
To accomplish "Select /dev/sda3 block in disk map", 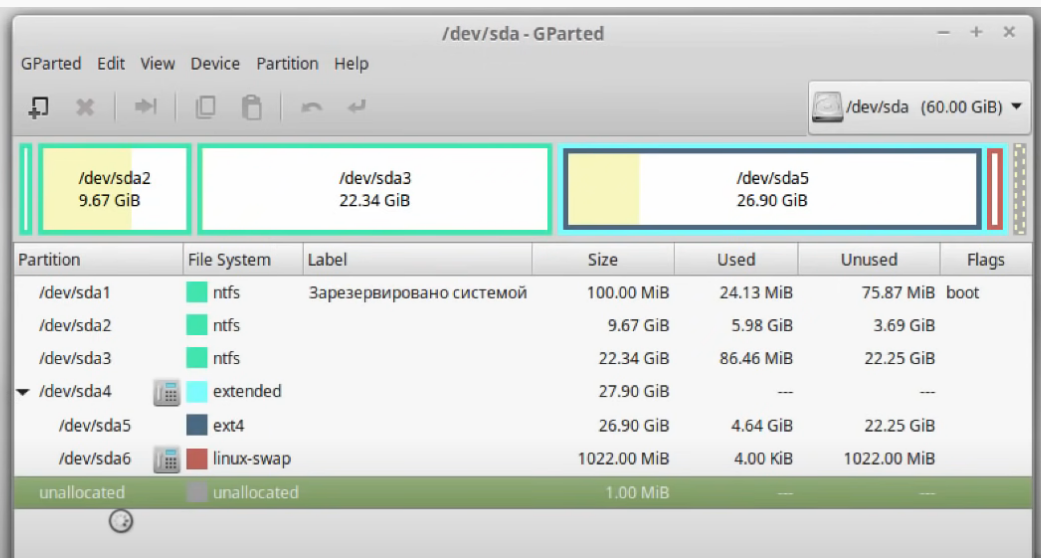I will pos(374,189).
